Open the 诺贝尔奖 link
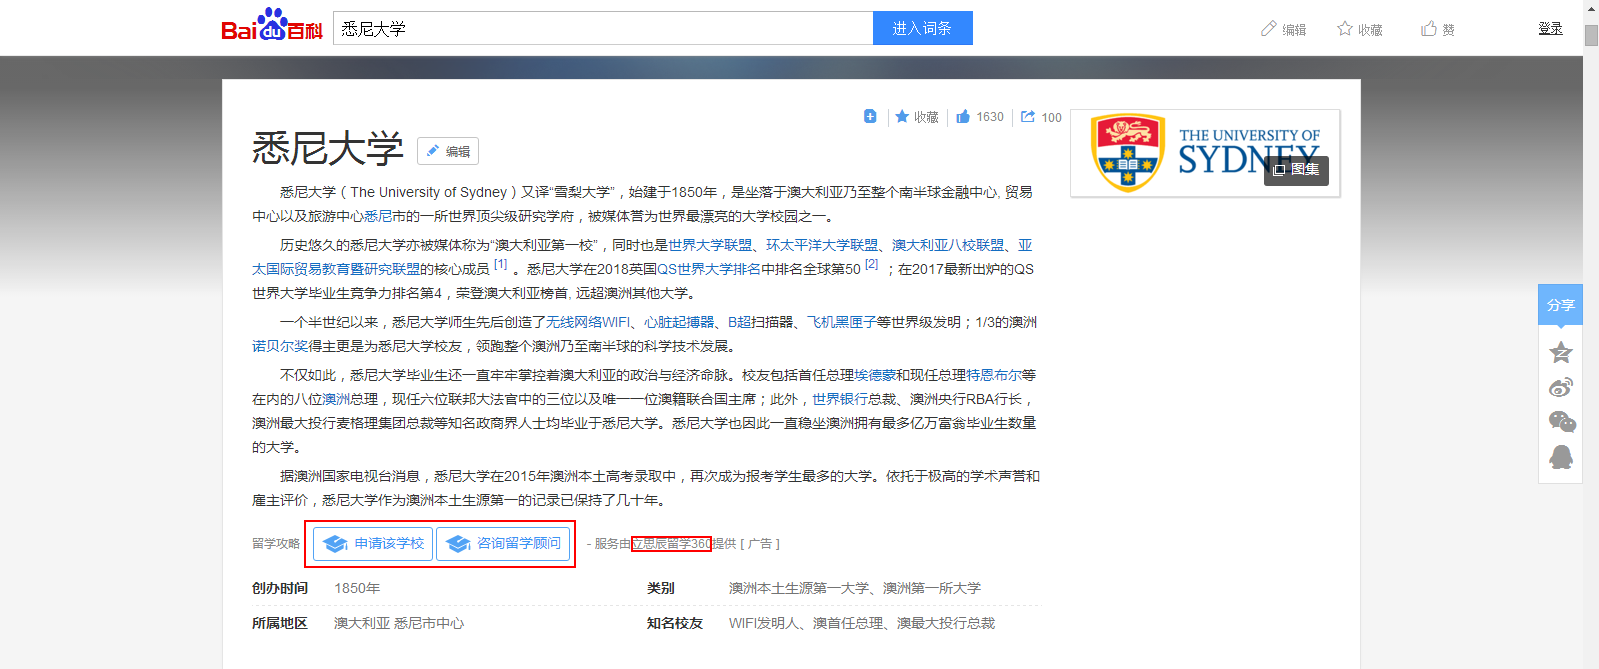1599x669 pixels. click(280, 346)
